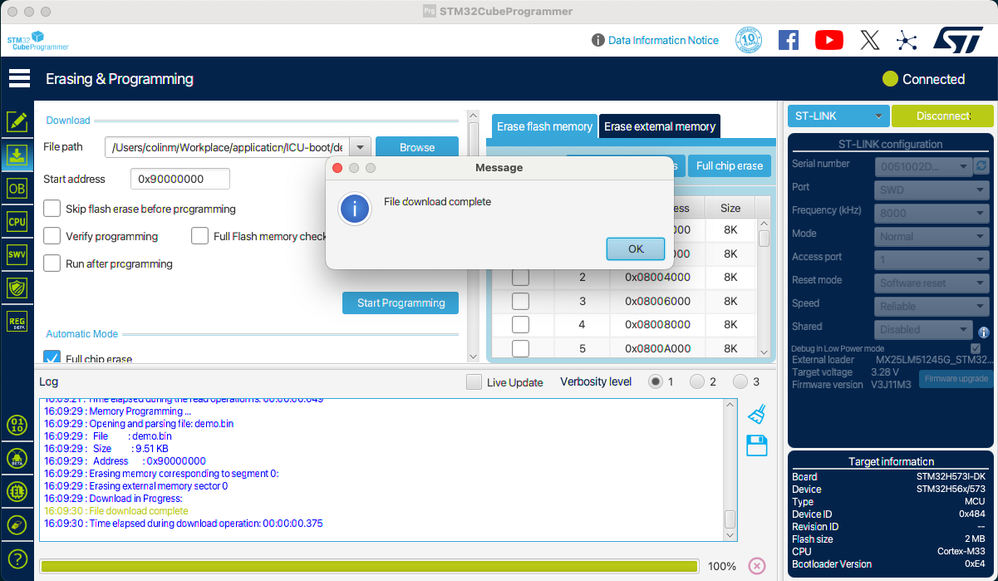998x581 pixels.
Task: Open the Memory & file editing panel
Action: (17, 121)
